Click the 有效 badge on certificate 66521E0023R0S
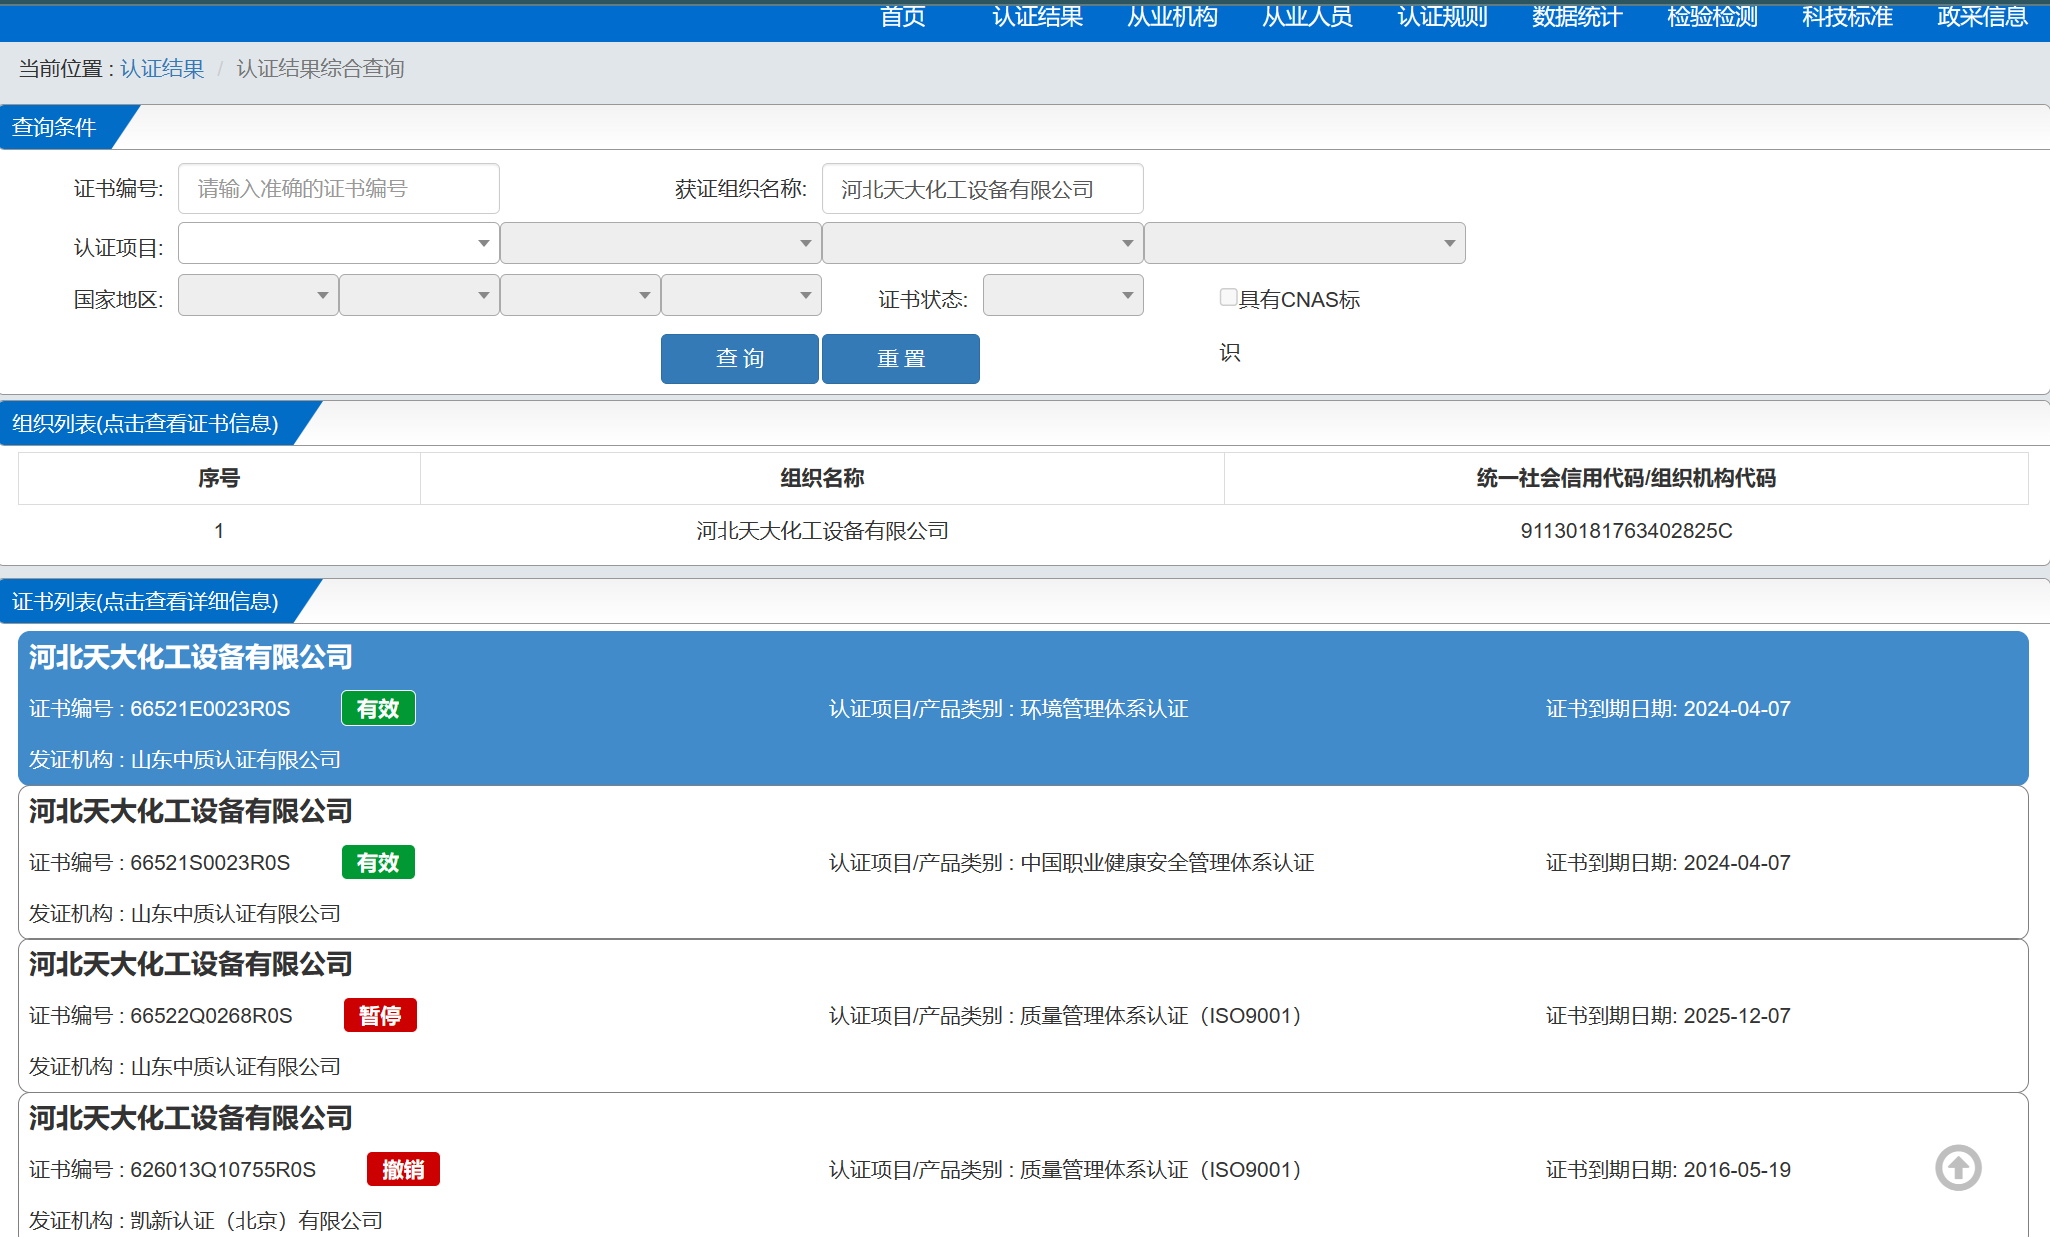The image size is (2050, 1237). click(378, 708)
